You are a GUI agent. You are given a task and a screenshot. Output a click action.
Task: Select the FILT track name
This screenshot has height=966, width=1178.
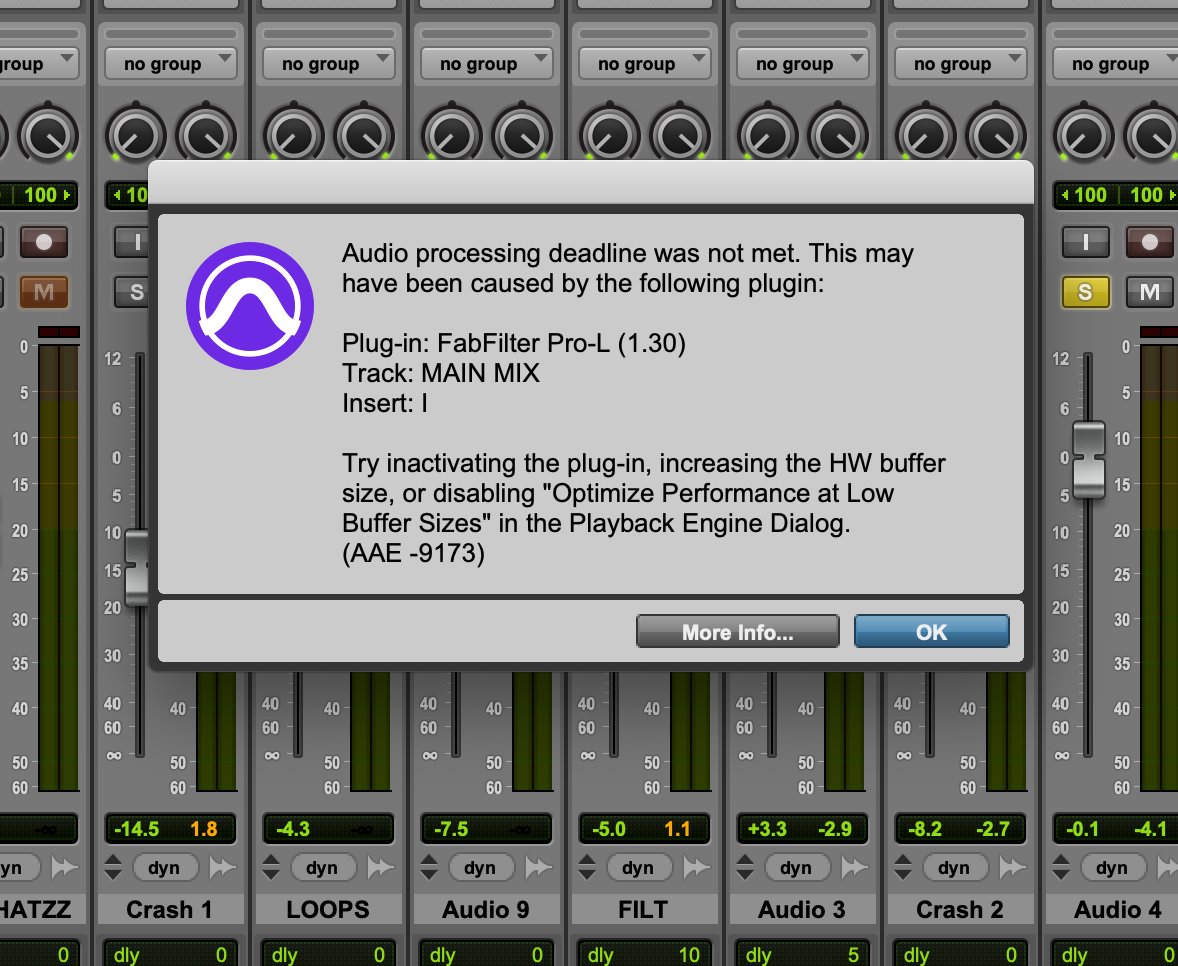(x=643, y=910)
